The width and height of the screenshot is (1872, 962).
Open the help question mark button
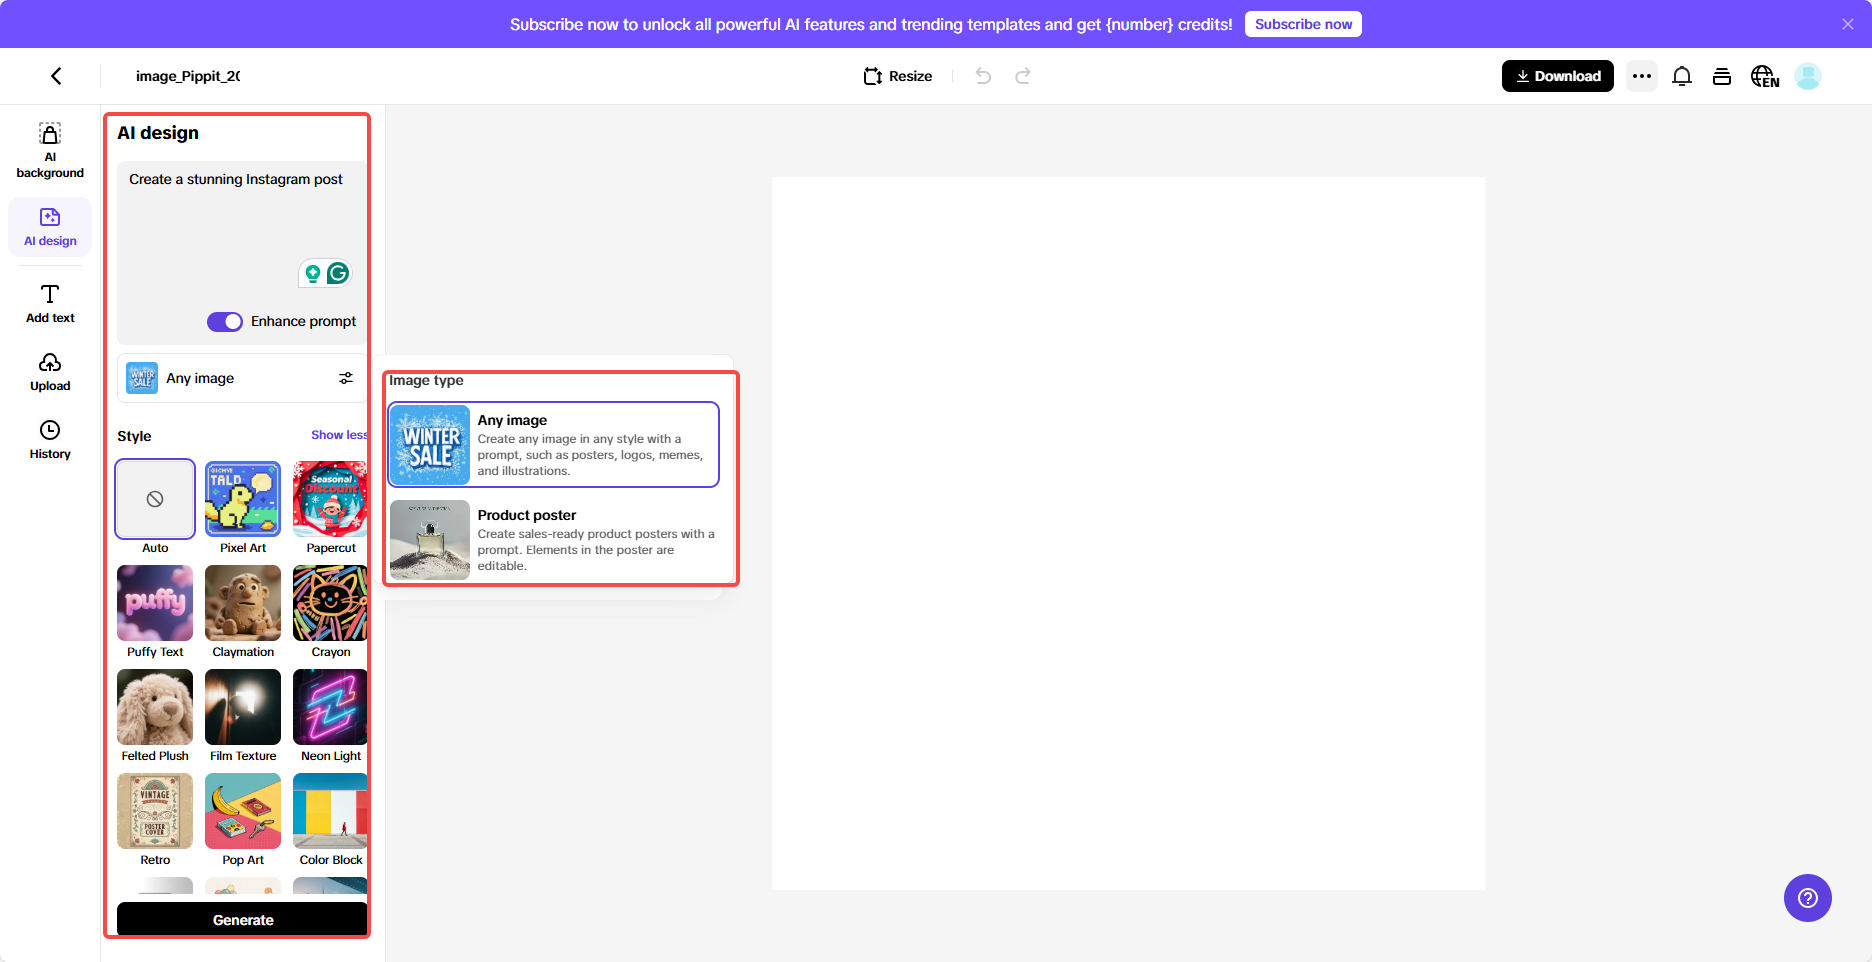coord(1808,898)
